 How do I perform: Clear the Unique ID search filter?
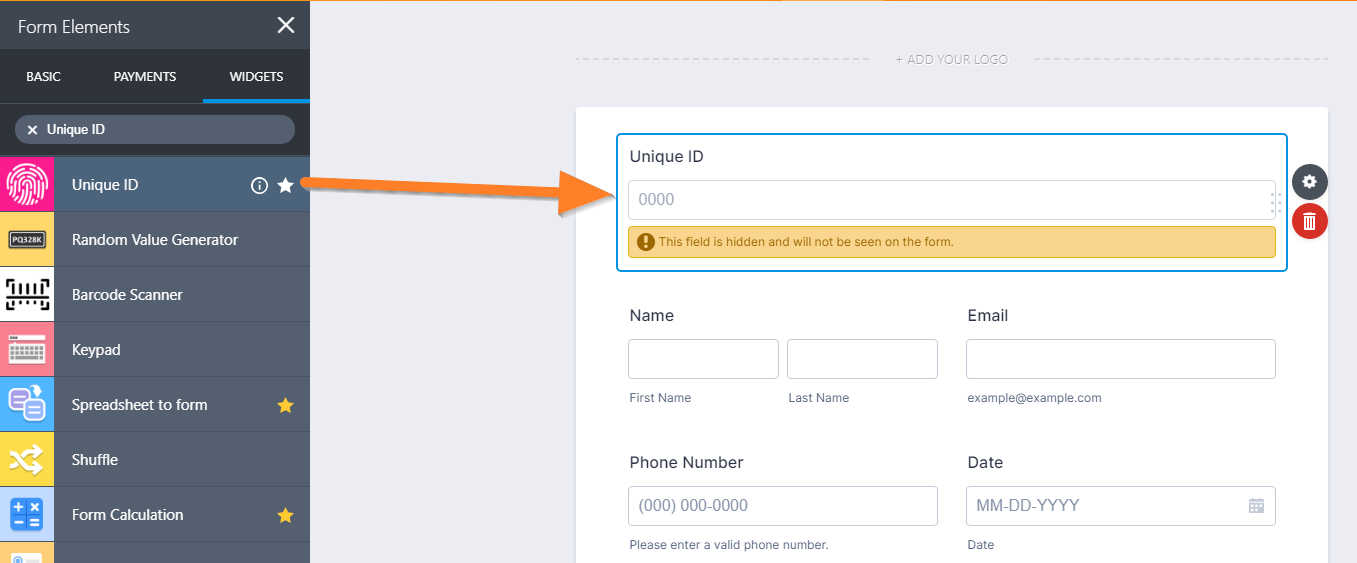pos(32,130)
